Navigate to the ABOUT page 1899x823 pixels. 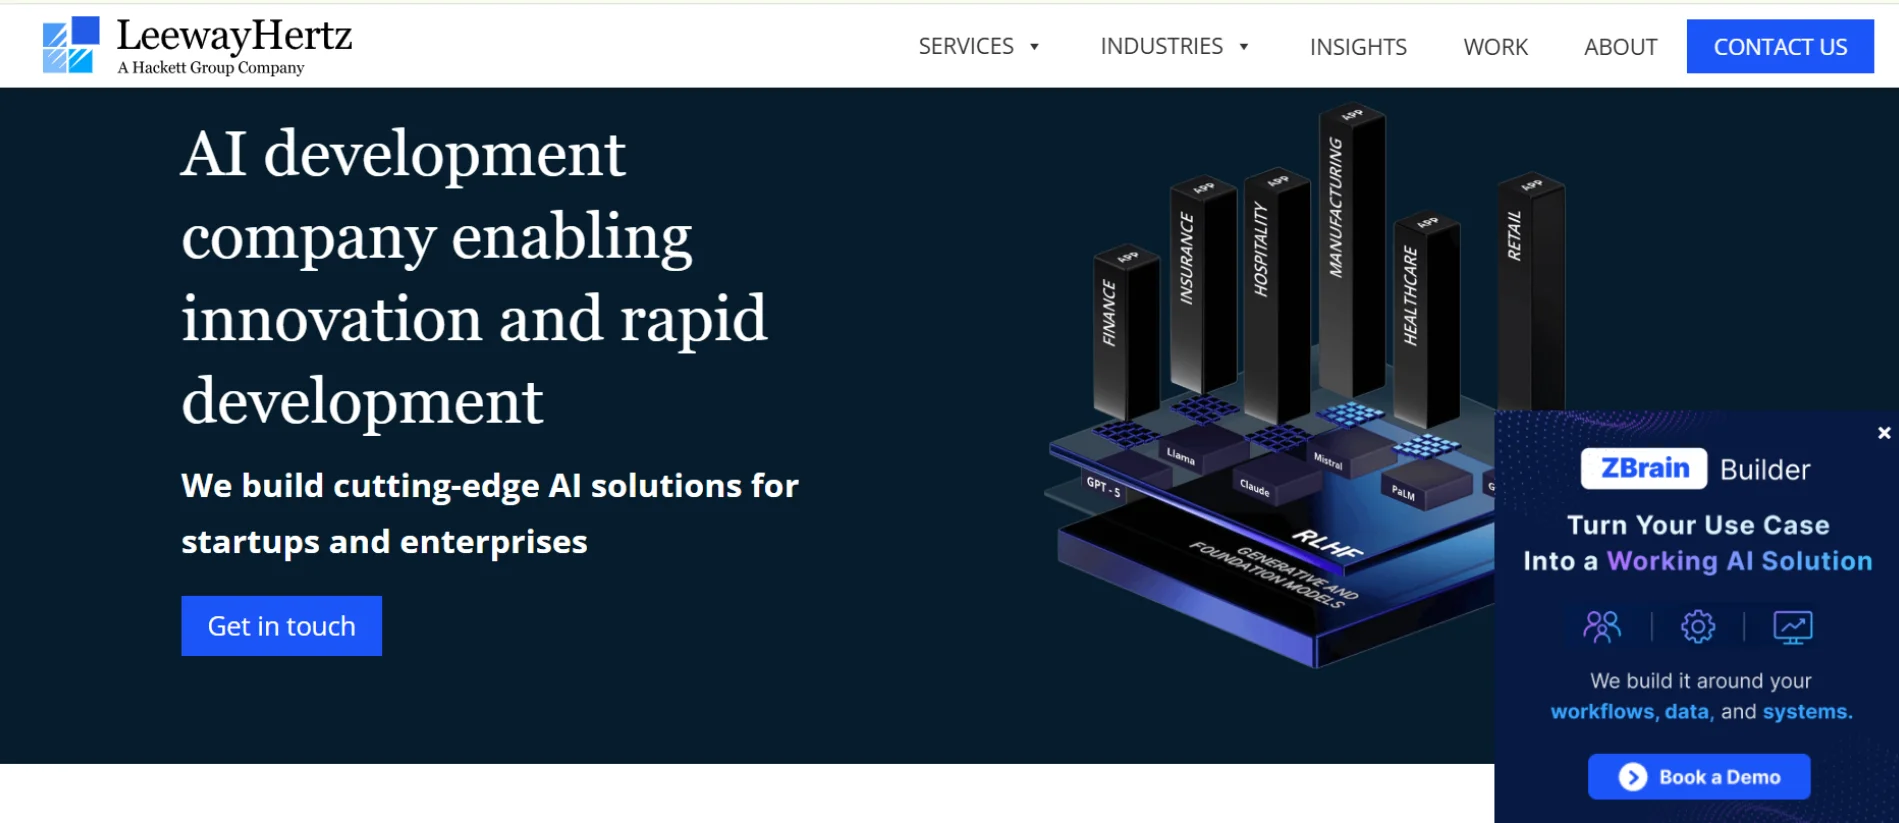coord(1620,47)
